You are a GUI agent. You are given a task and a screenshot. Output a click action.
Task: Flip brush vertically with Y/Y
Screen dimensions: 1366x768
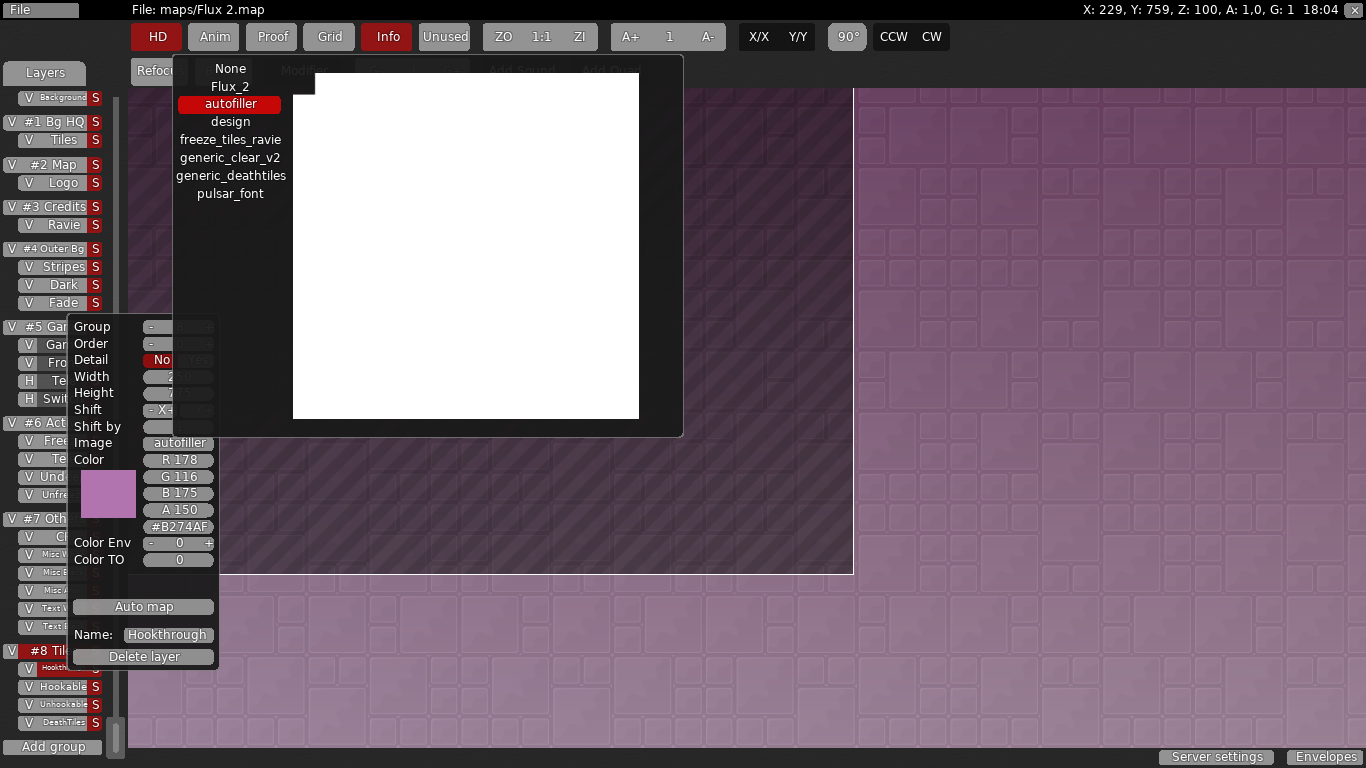[797, 37]
